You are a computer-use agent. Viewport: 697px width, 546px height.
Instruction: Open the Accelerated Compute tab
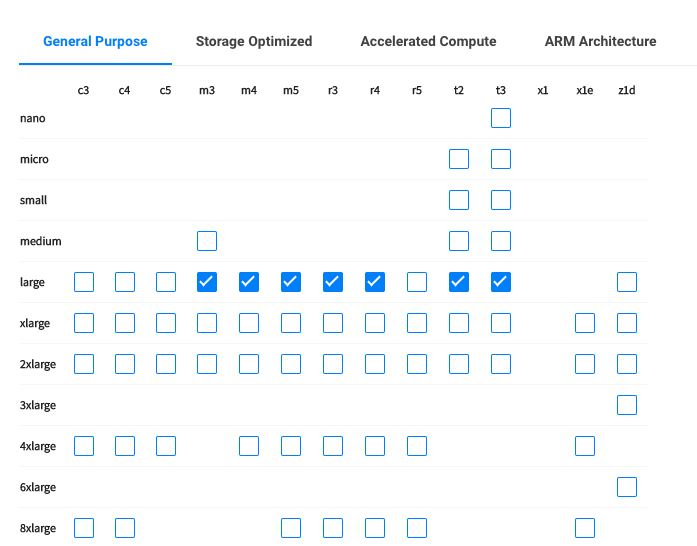tap(428, 41)
